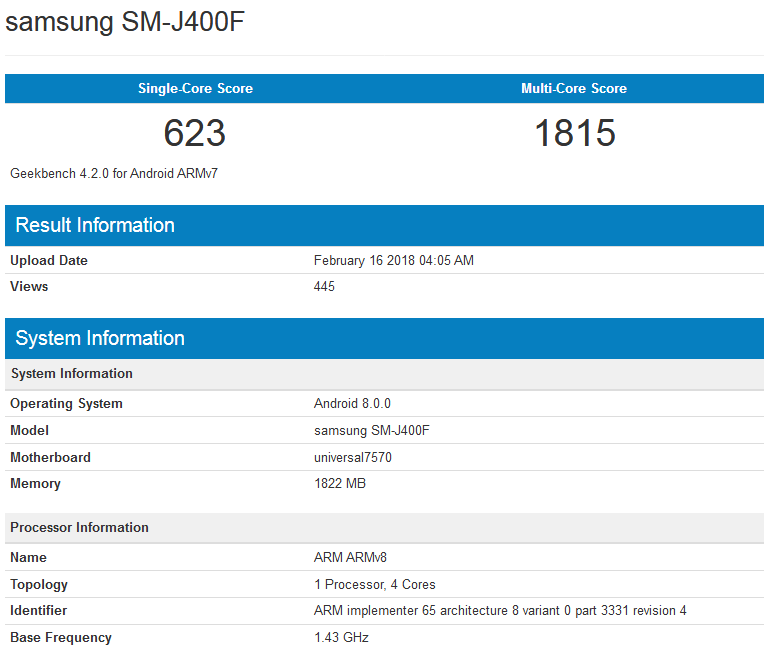Click the blue System Information section header
767x649 pixels.
[384, 338]
